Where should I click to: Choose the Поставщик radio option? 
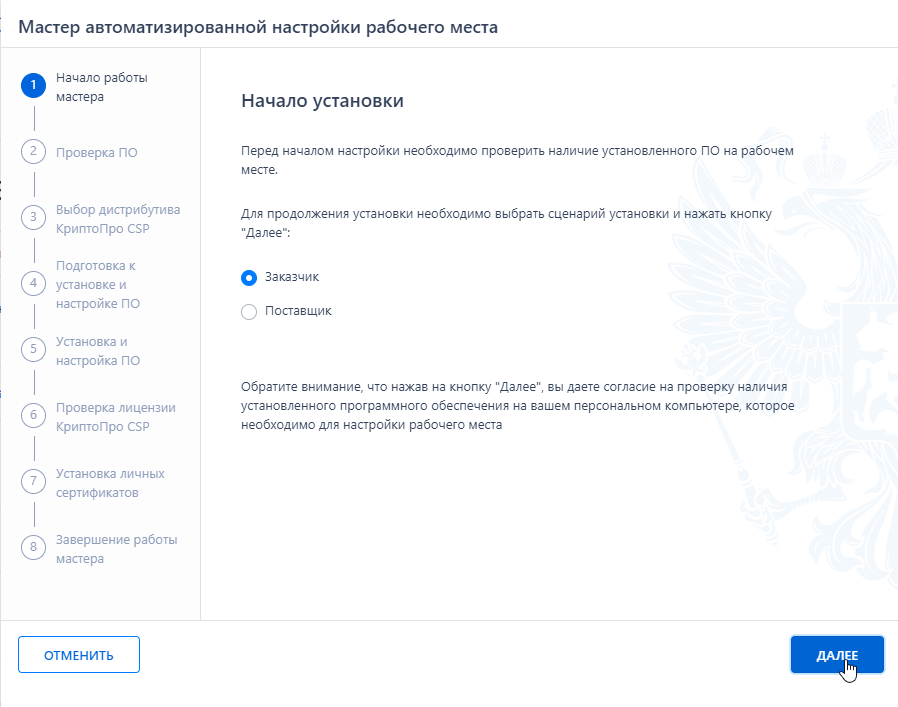[249, 312]
